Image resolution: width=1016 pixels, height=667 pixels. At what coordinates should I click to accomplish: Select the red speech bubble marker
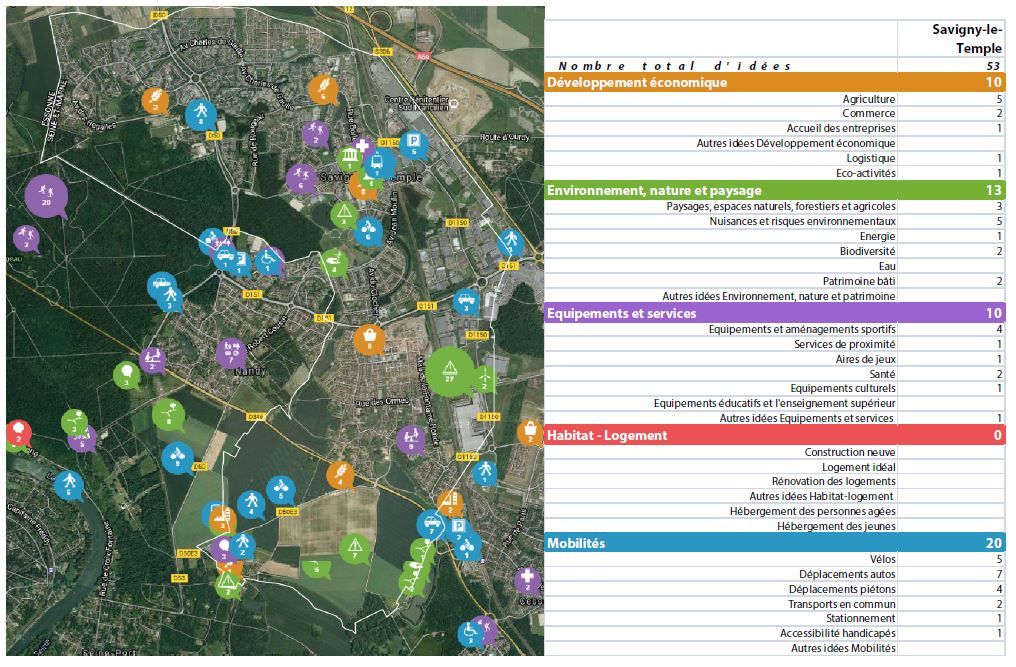[x=18, y=433]
